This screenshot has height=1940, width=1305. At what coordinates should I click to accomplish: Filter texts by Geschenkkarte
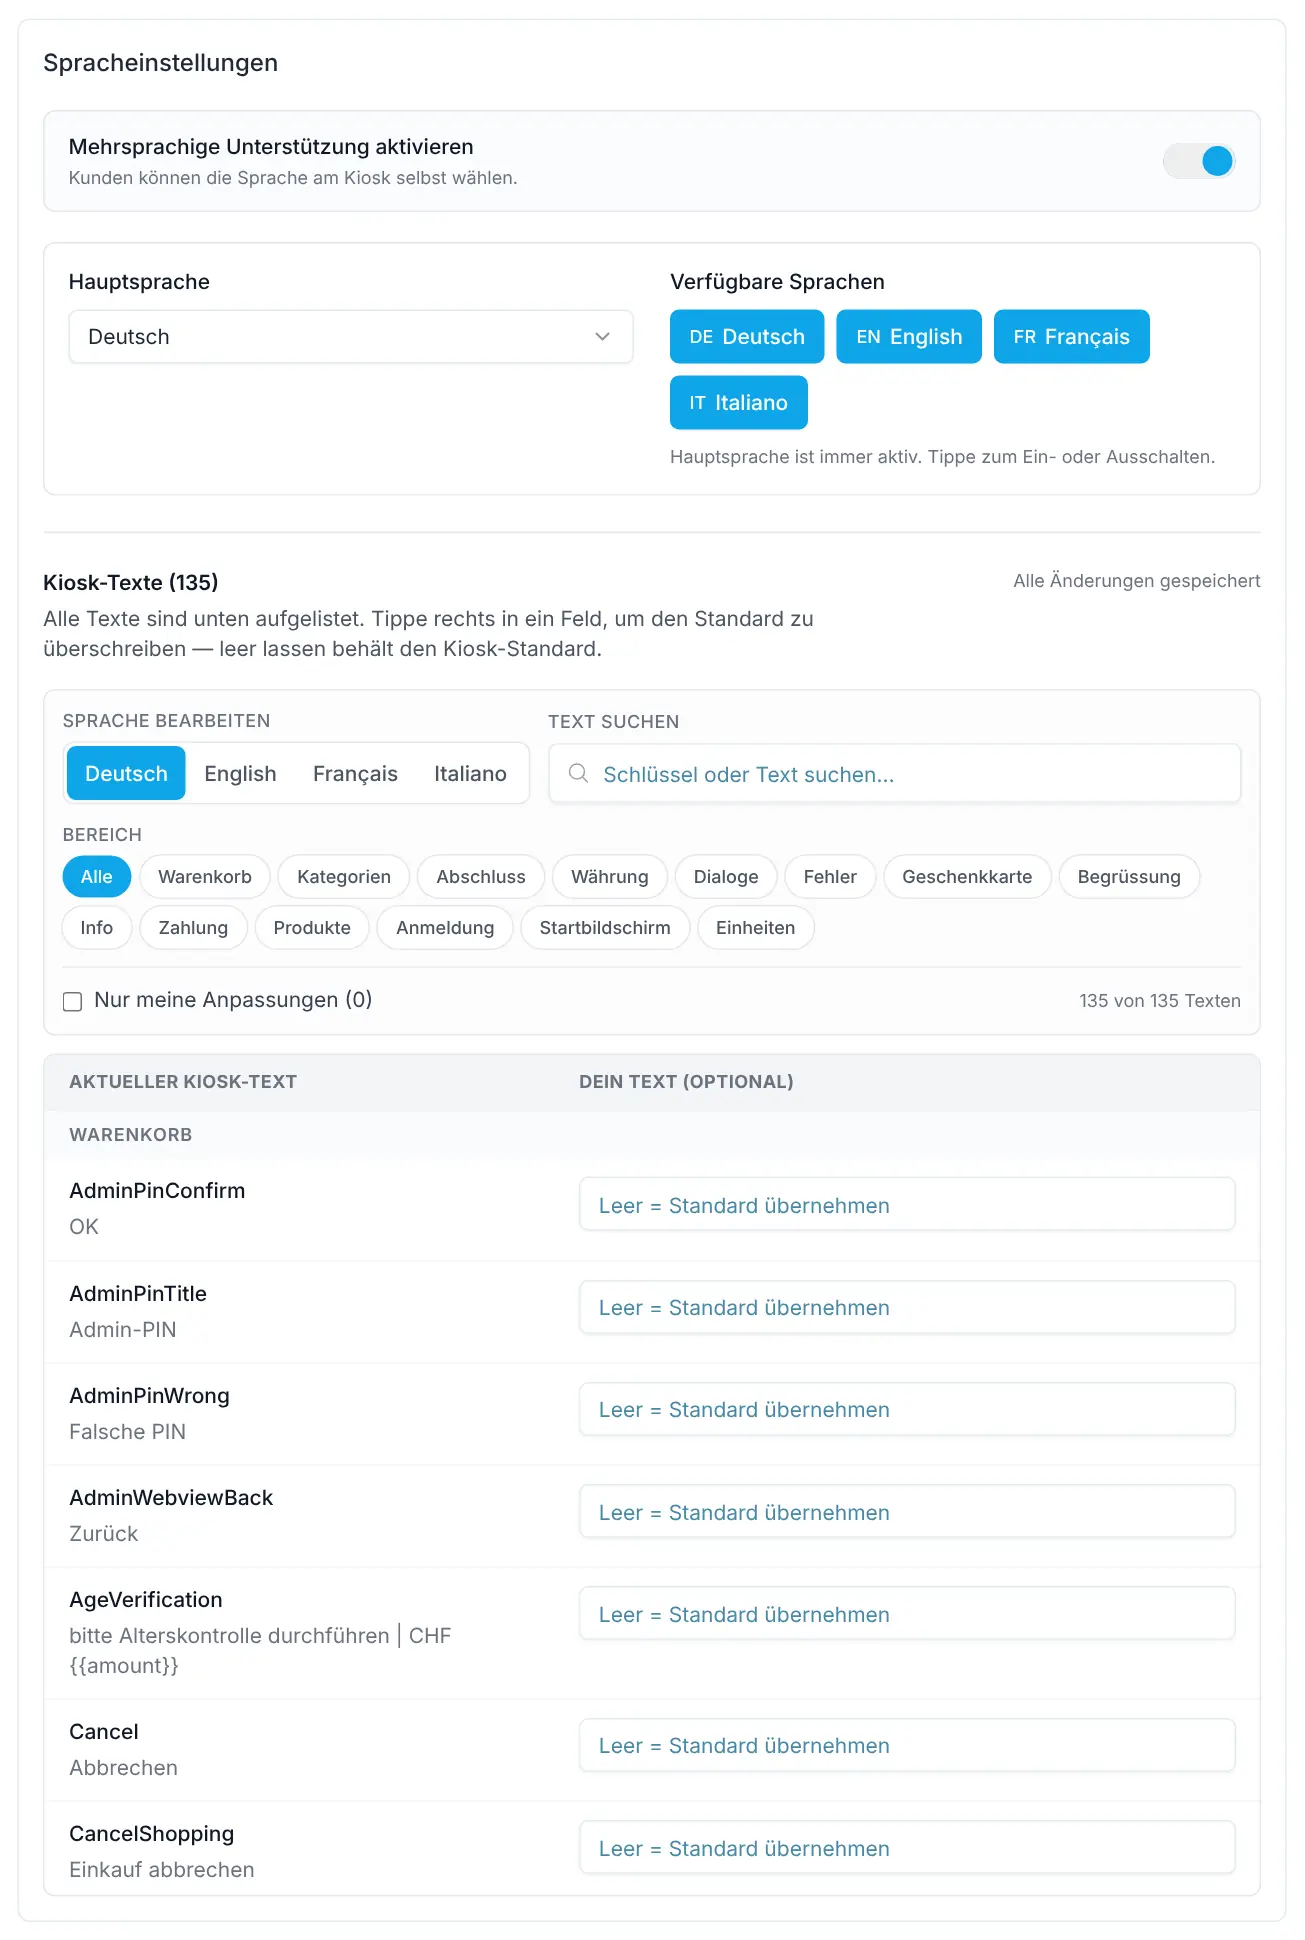click(967, 877)
